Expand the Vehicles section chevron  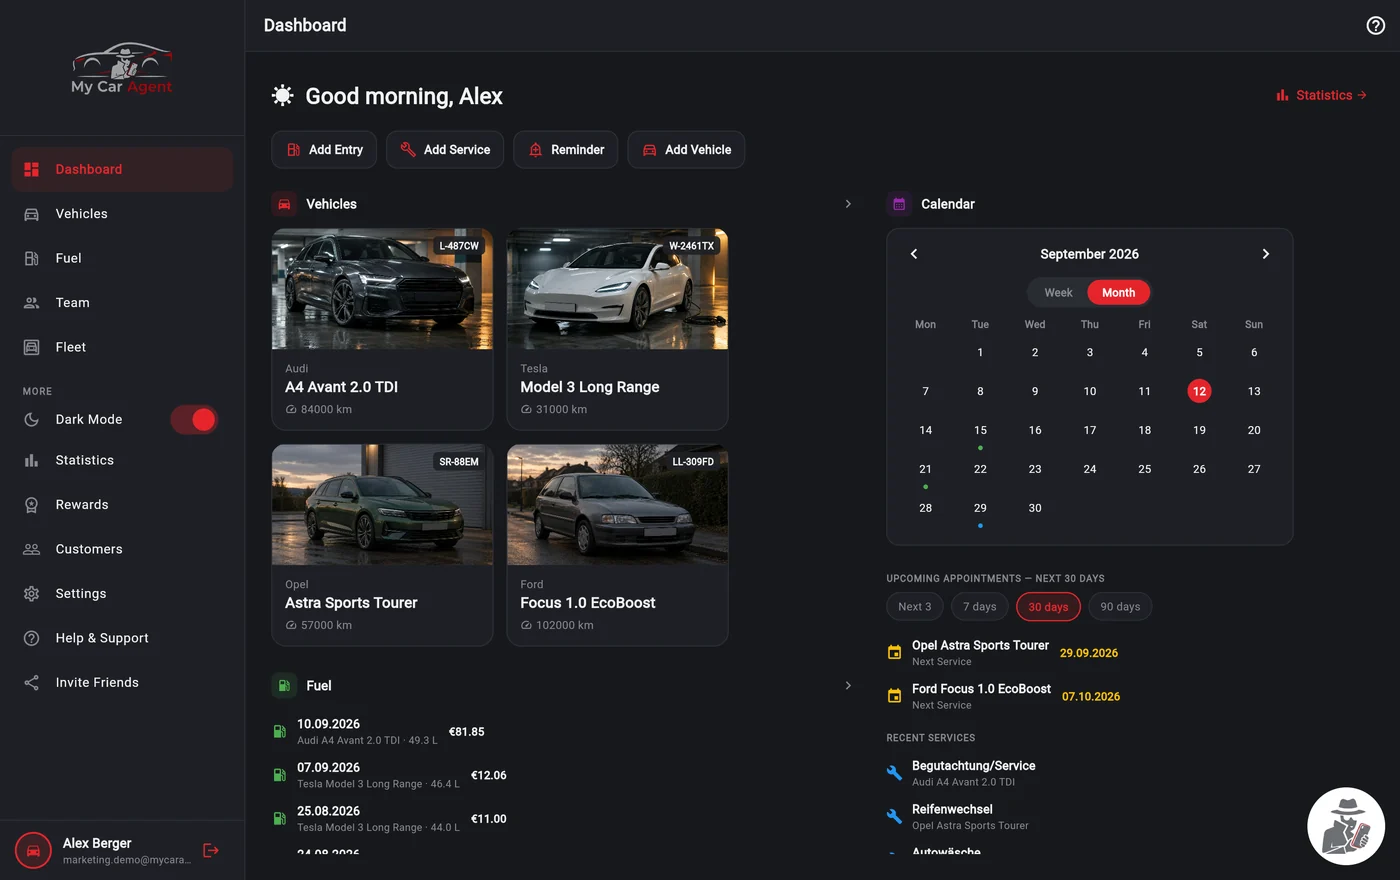pyautogui.click(x=848, y=204)
